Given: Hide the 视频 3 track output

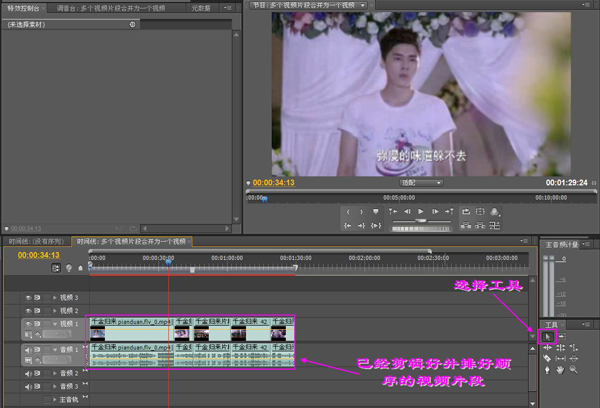Looking at the screenshot, I should [28, 297].
